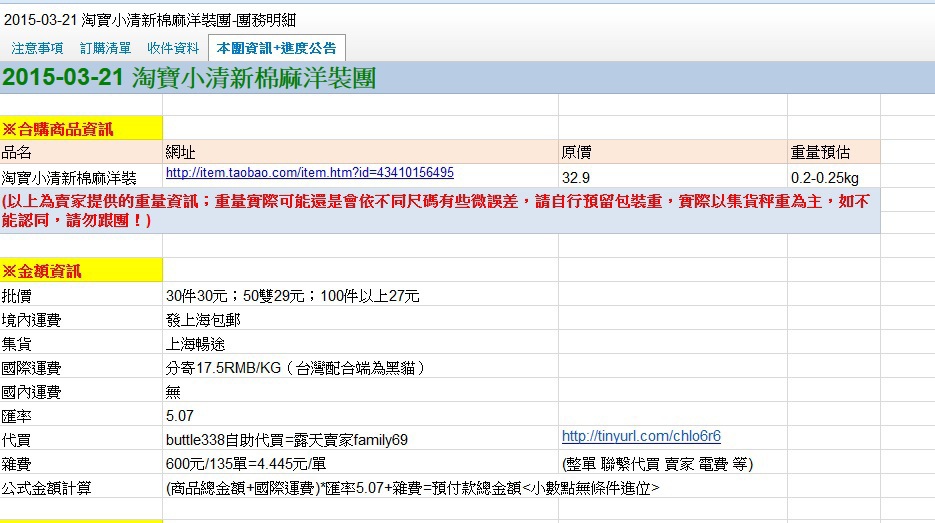Image resolution: width=935 pixels, height=523 pixels.
Task: Click the cell 分寄17.5RMB/KG
Action: 360,367
